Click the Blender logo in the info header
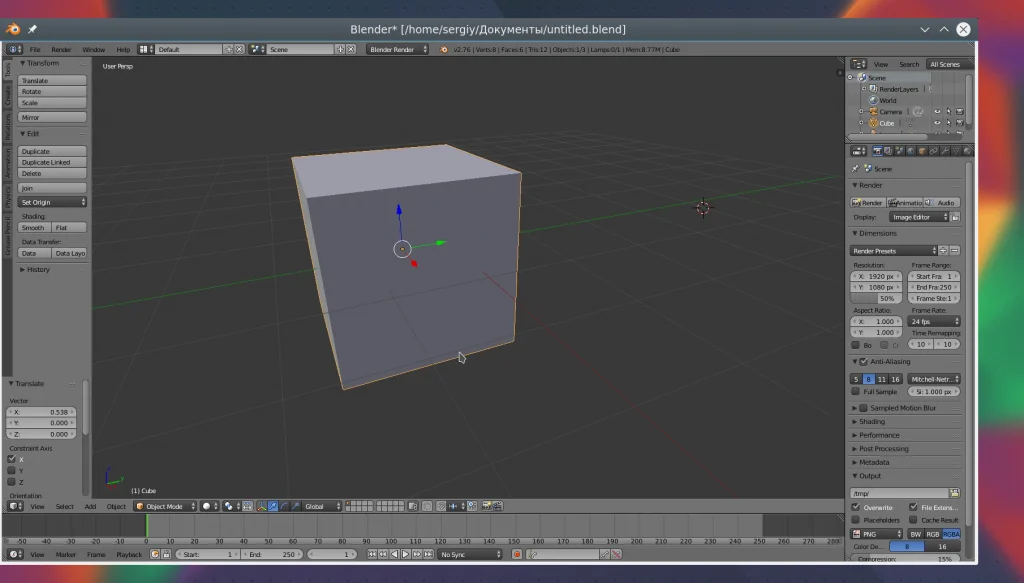The height and width of the screenshot is (583, 1024). point(443,49)
